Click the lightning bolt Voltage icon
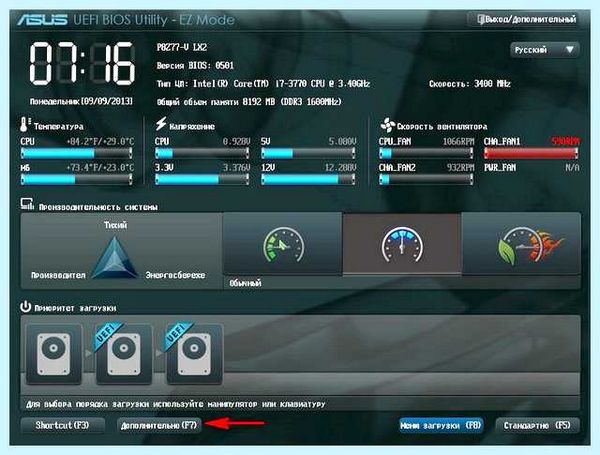 point(161,124)
